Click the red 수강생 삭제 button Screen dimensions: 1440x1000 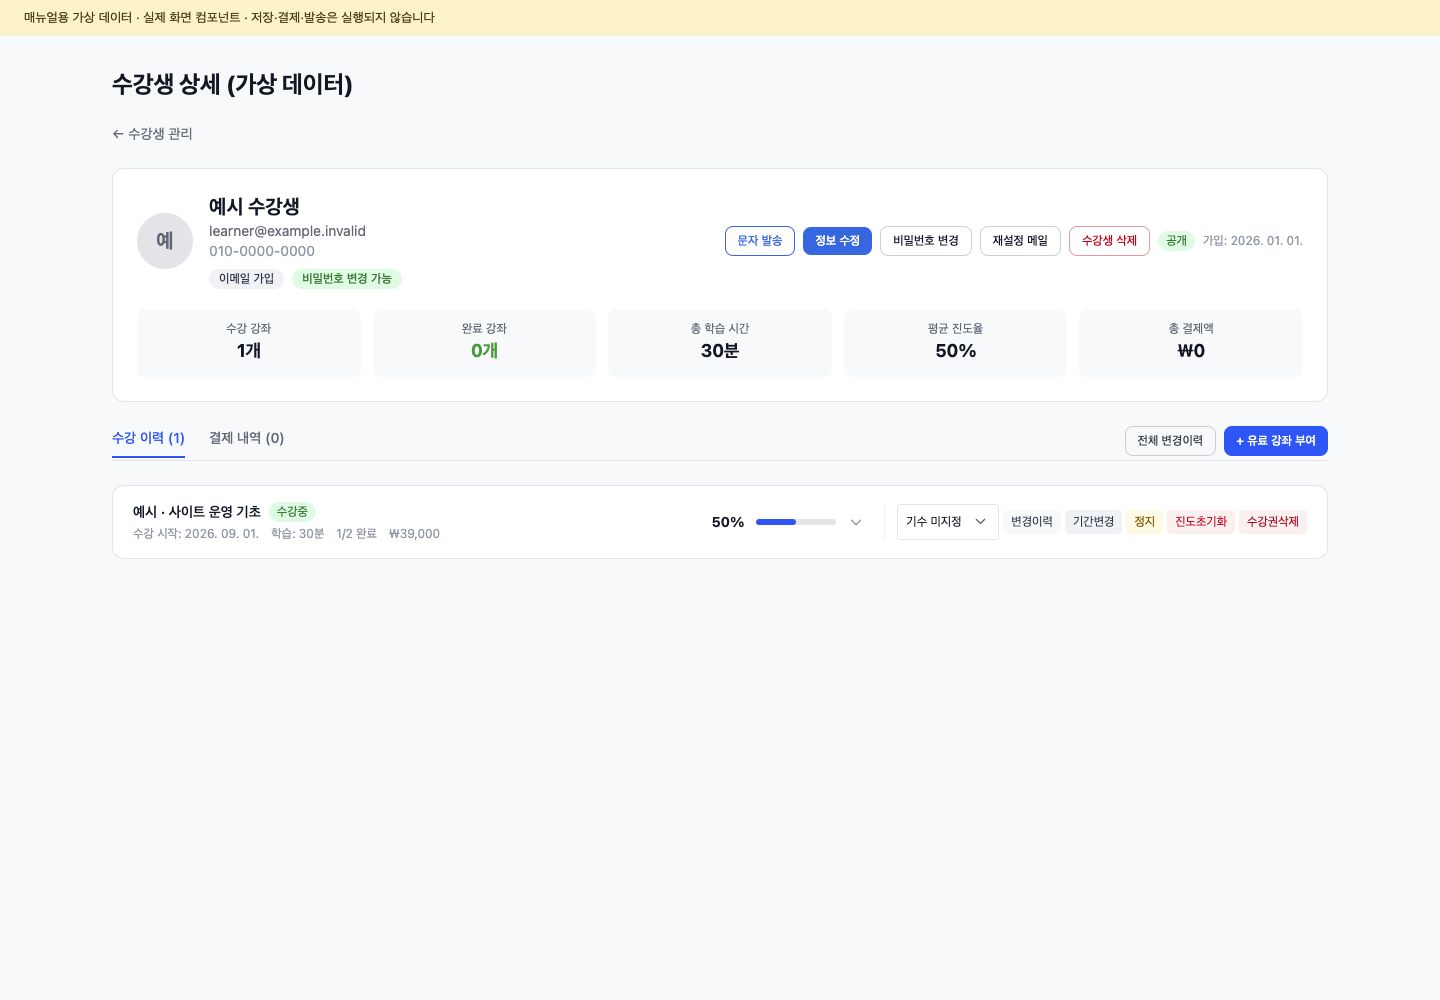pos(1109,241)
